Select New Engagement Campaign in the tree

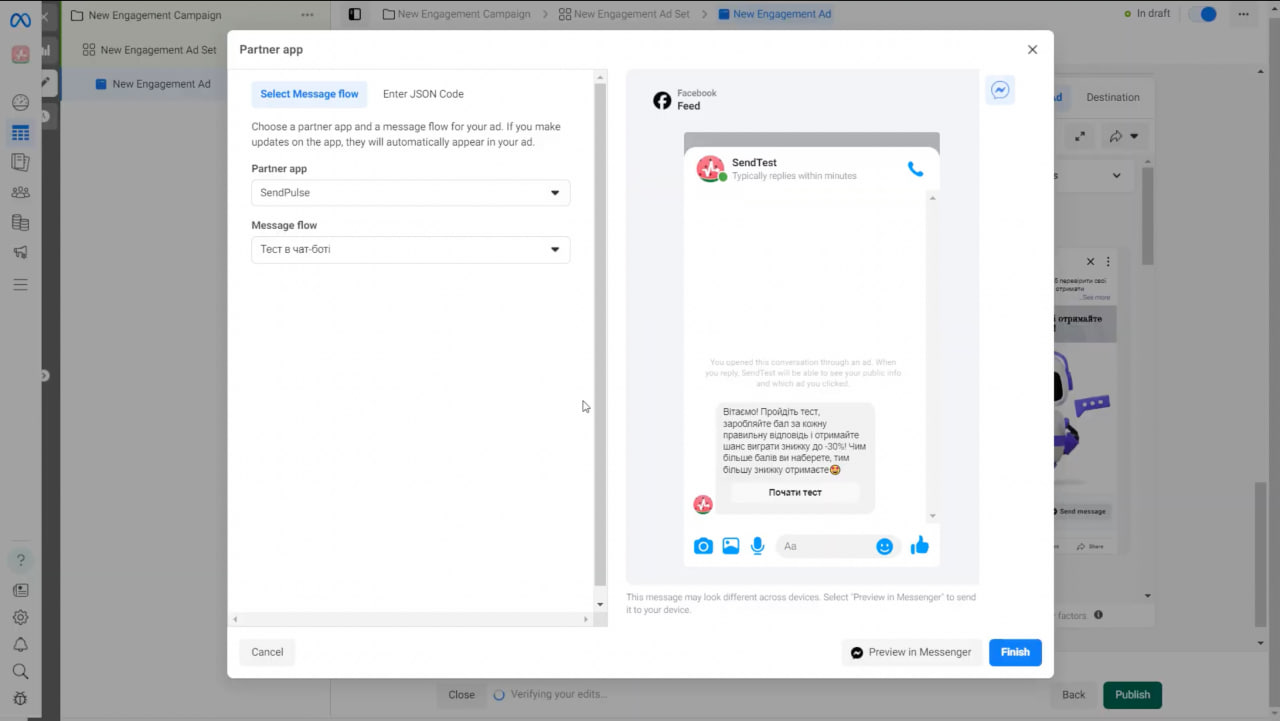click(x=155, y=15)
